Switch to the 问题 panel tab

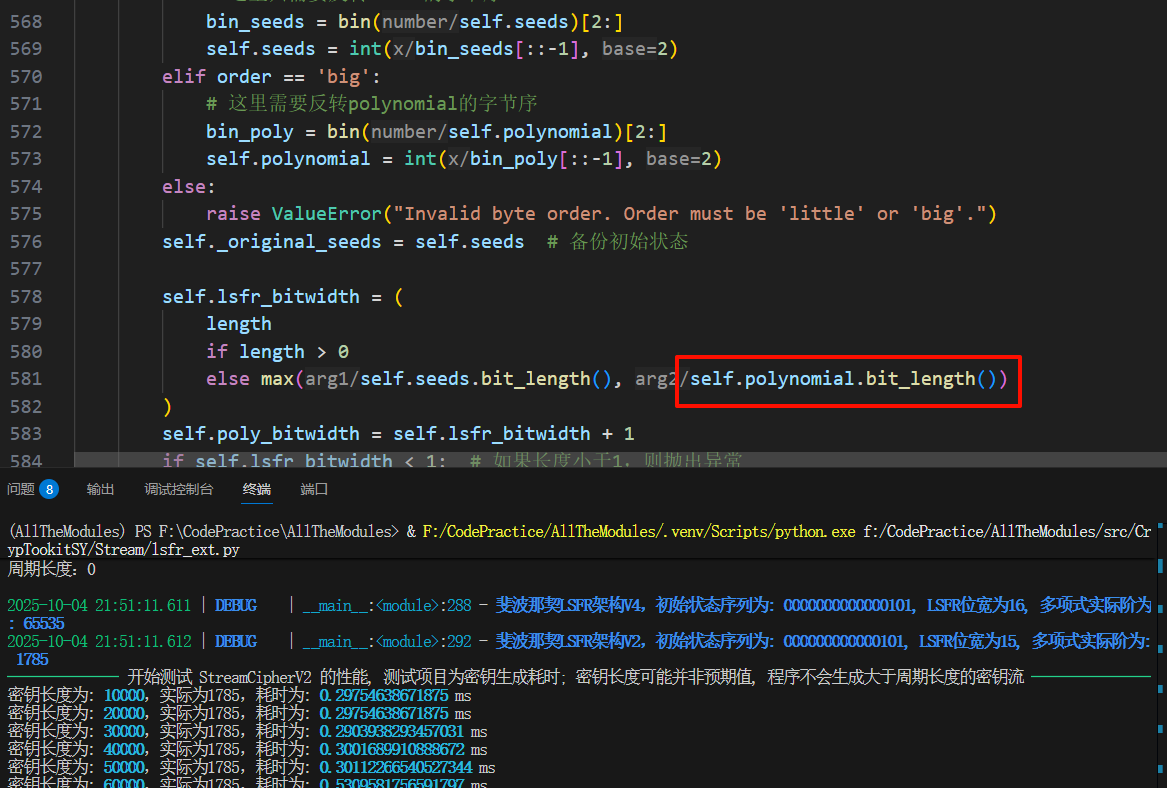21,489
